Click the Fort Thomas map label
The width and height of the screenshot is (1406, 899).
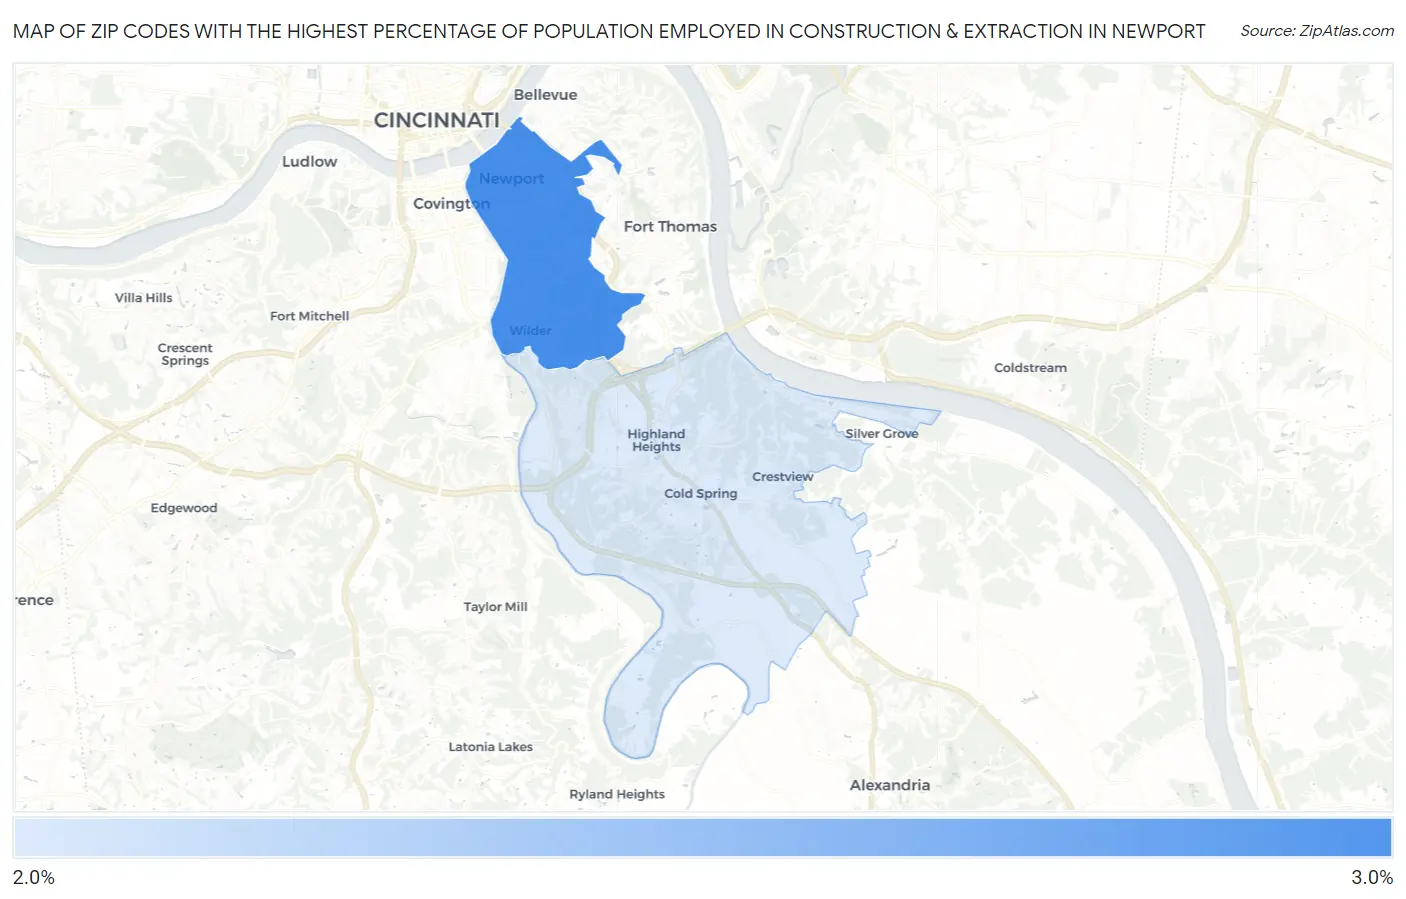tap(670, 227)
